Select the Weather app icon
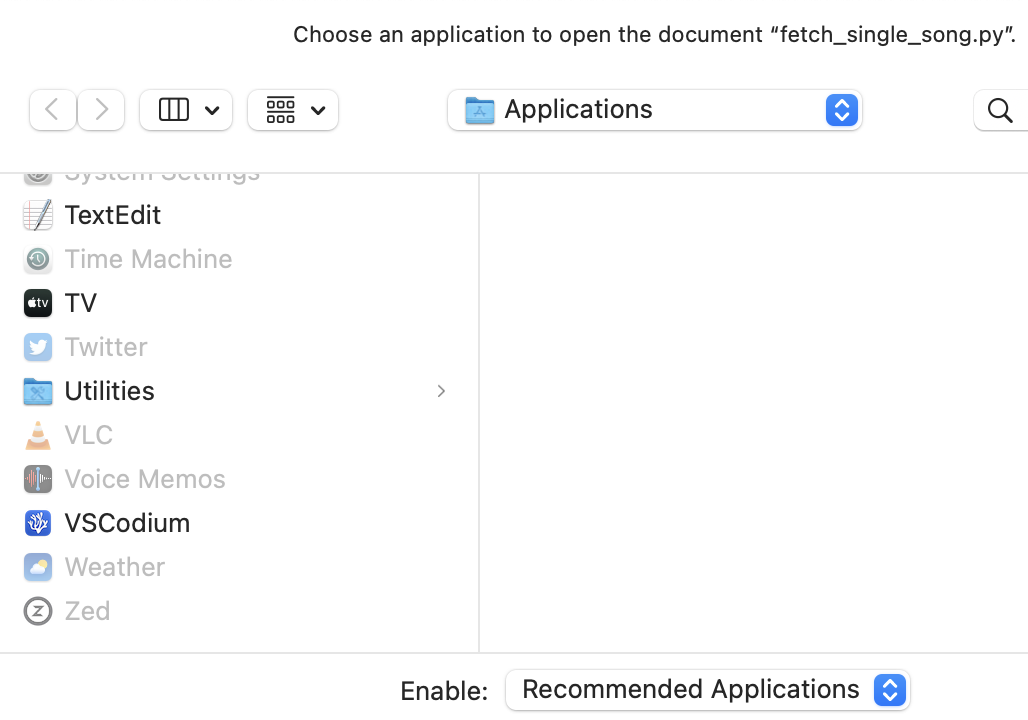 tap(37, 566)
